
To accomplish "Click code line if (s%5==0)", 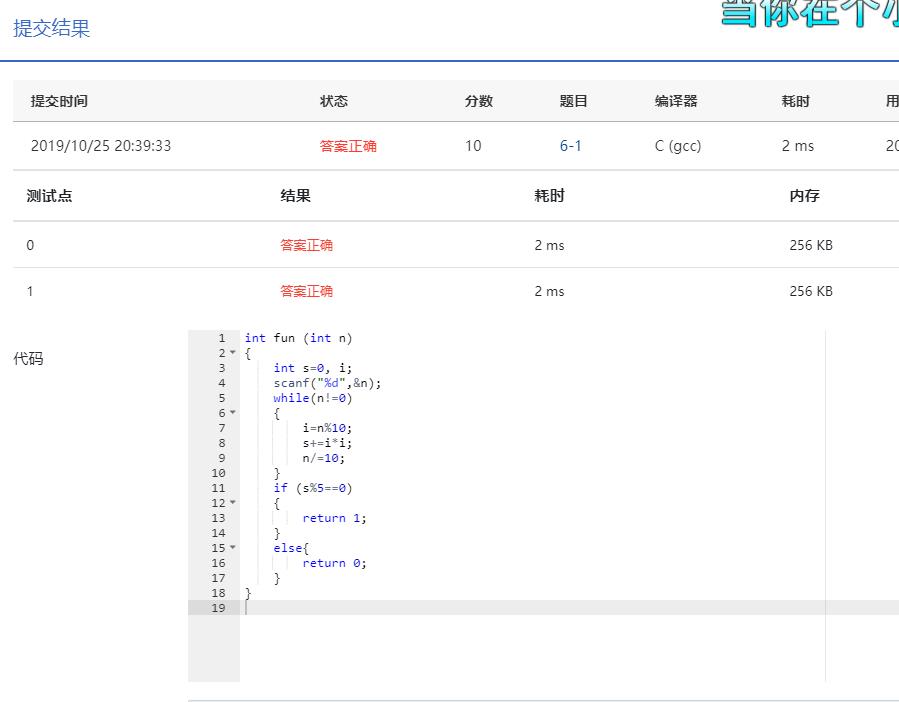I will [x=312, y=488].
